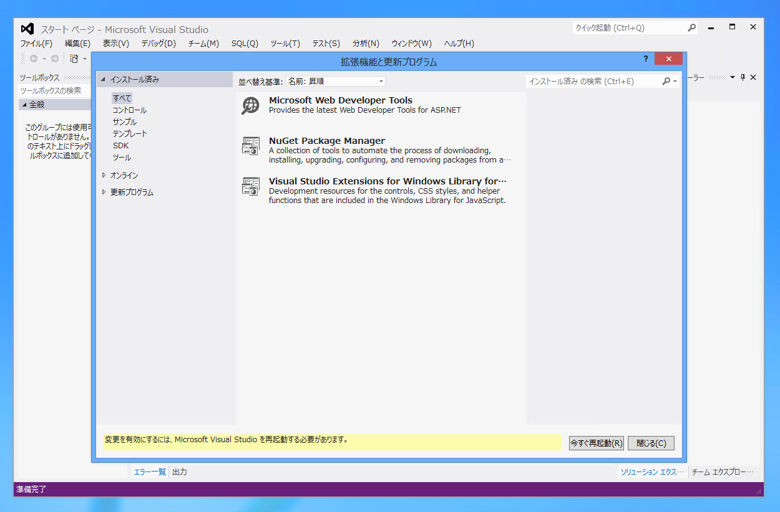
Task: Switch to the エラー一覧 tab
Action: [149, 472]
